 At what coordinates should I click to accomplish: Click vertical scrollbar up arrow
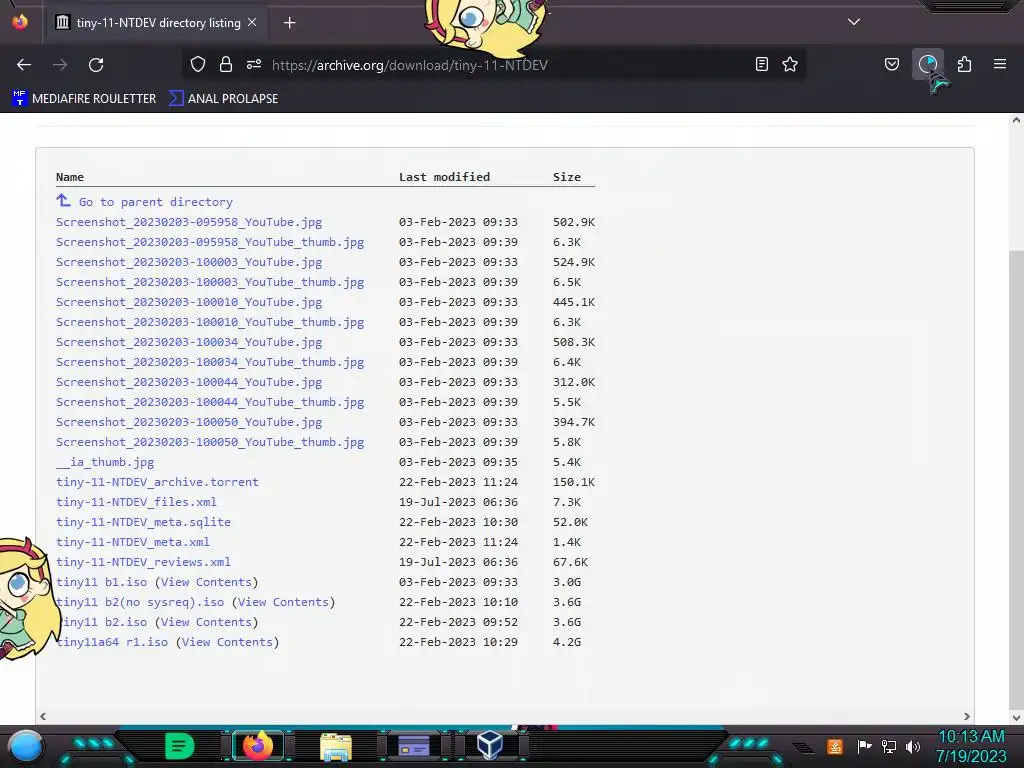tap(1016, 120)
